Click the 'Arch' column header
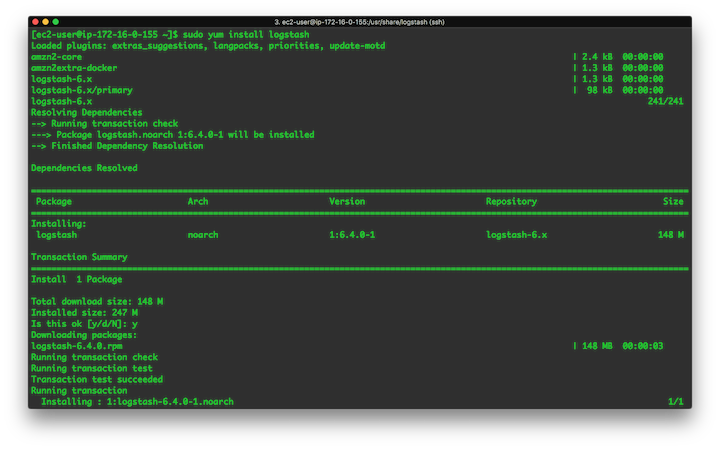Viewport: 720px width, 449px height. point(198,202)
